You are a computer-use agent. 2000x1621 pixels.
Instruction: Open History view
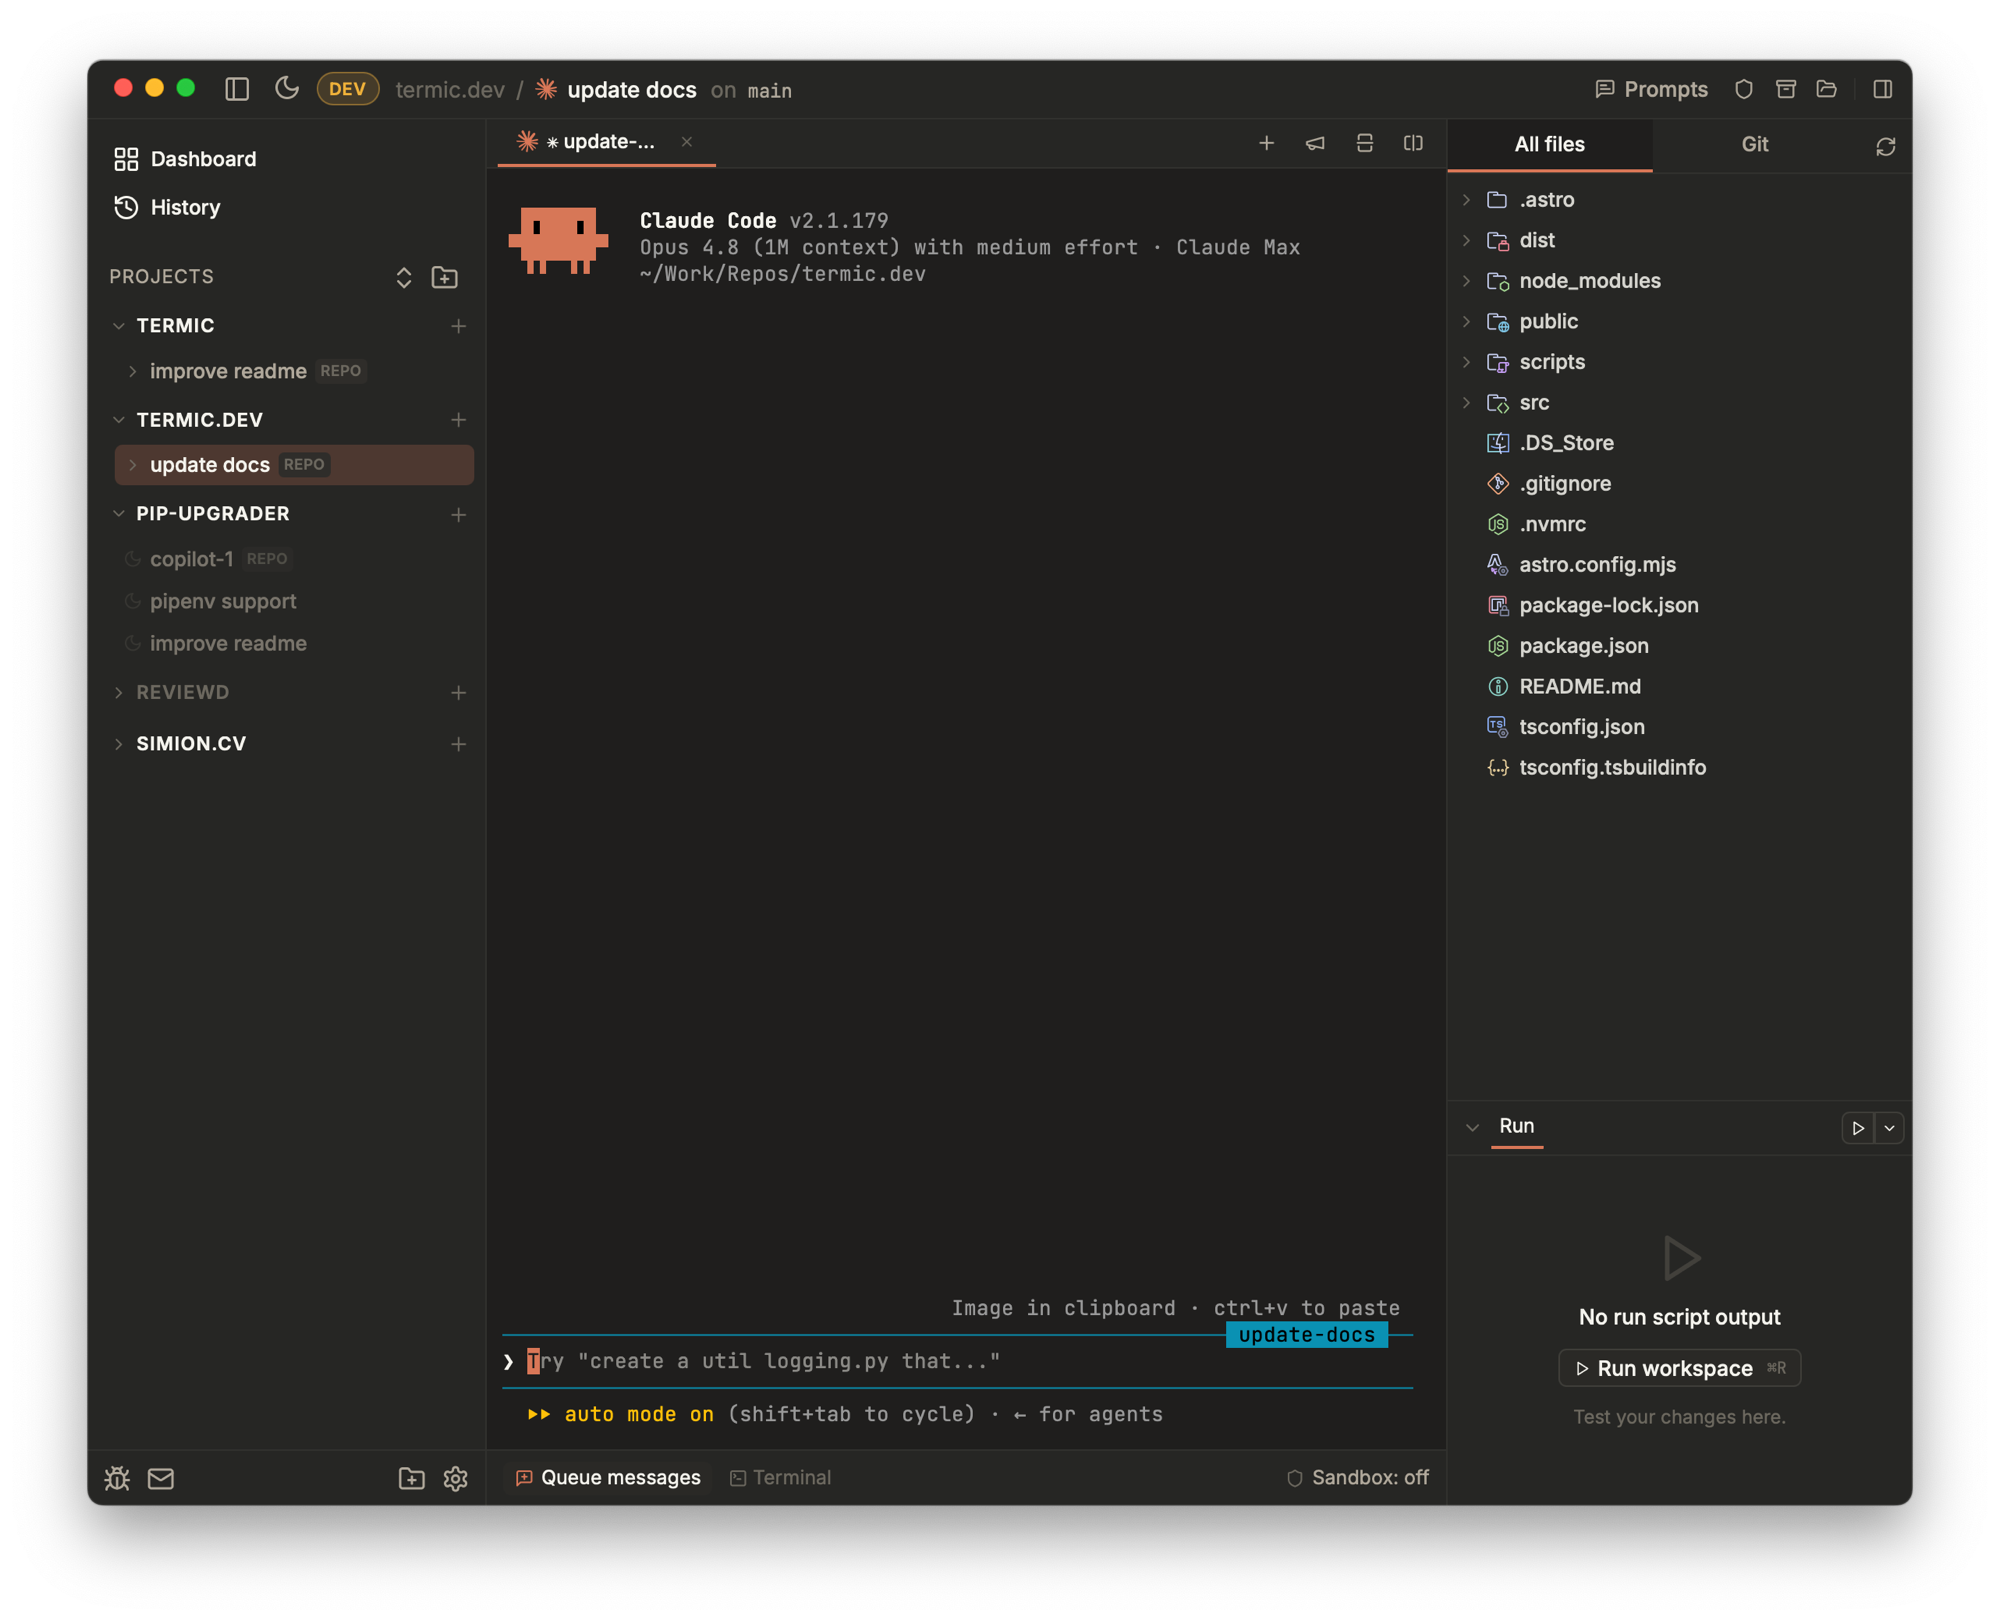(x=167, y=207)
